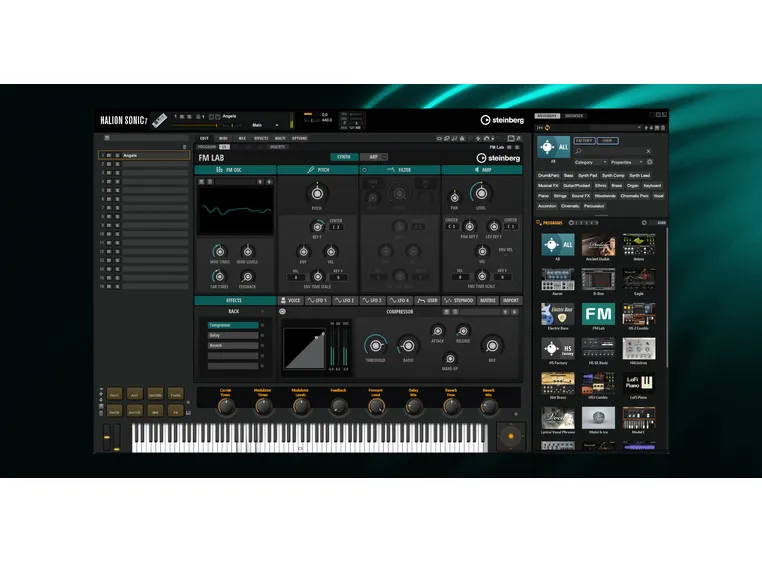
Task: Open the FM OSC section header
Action: point(235,170)
